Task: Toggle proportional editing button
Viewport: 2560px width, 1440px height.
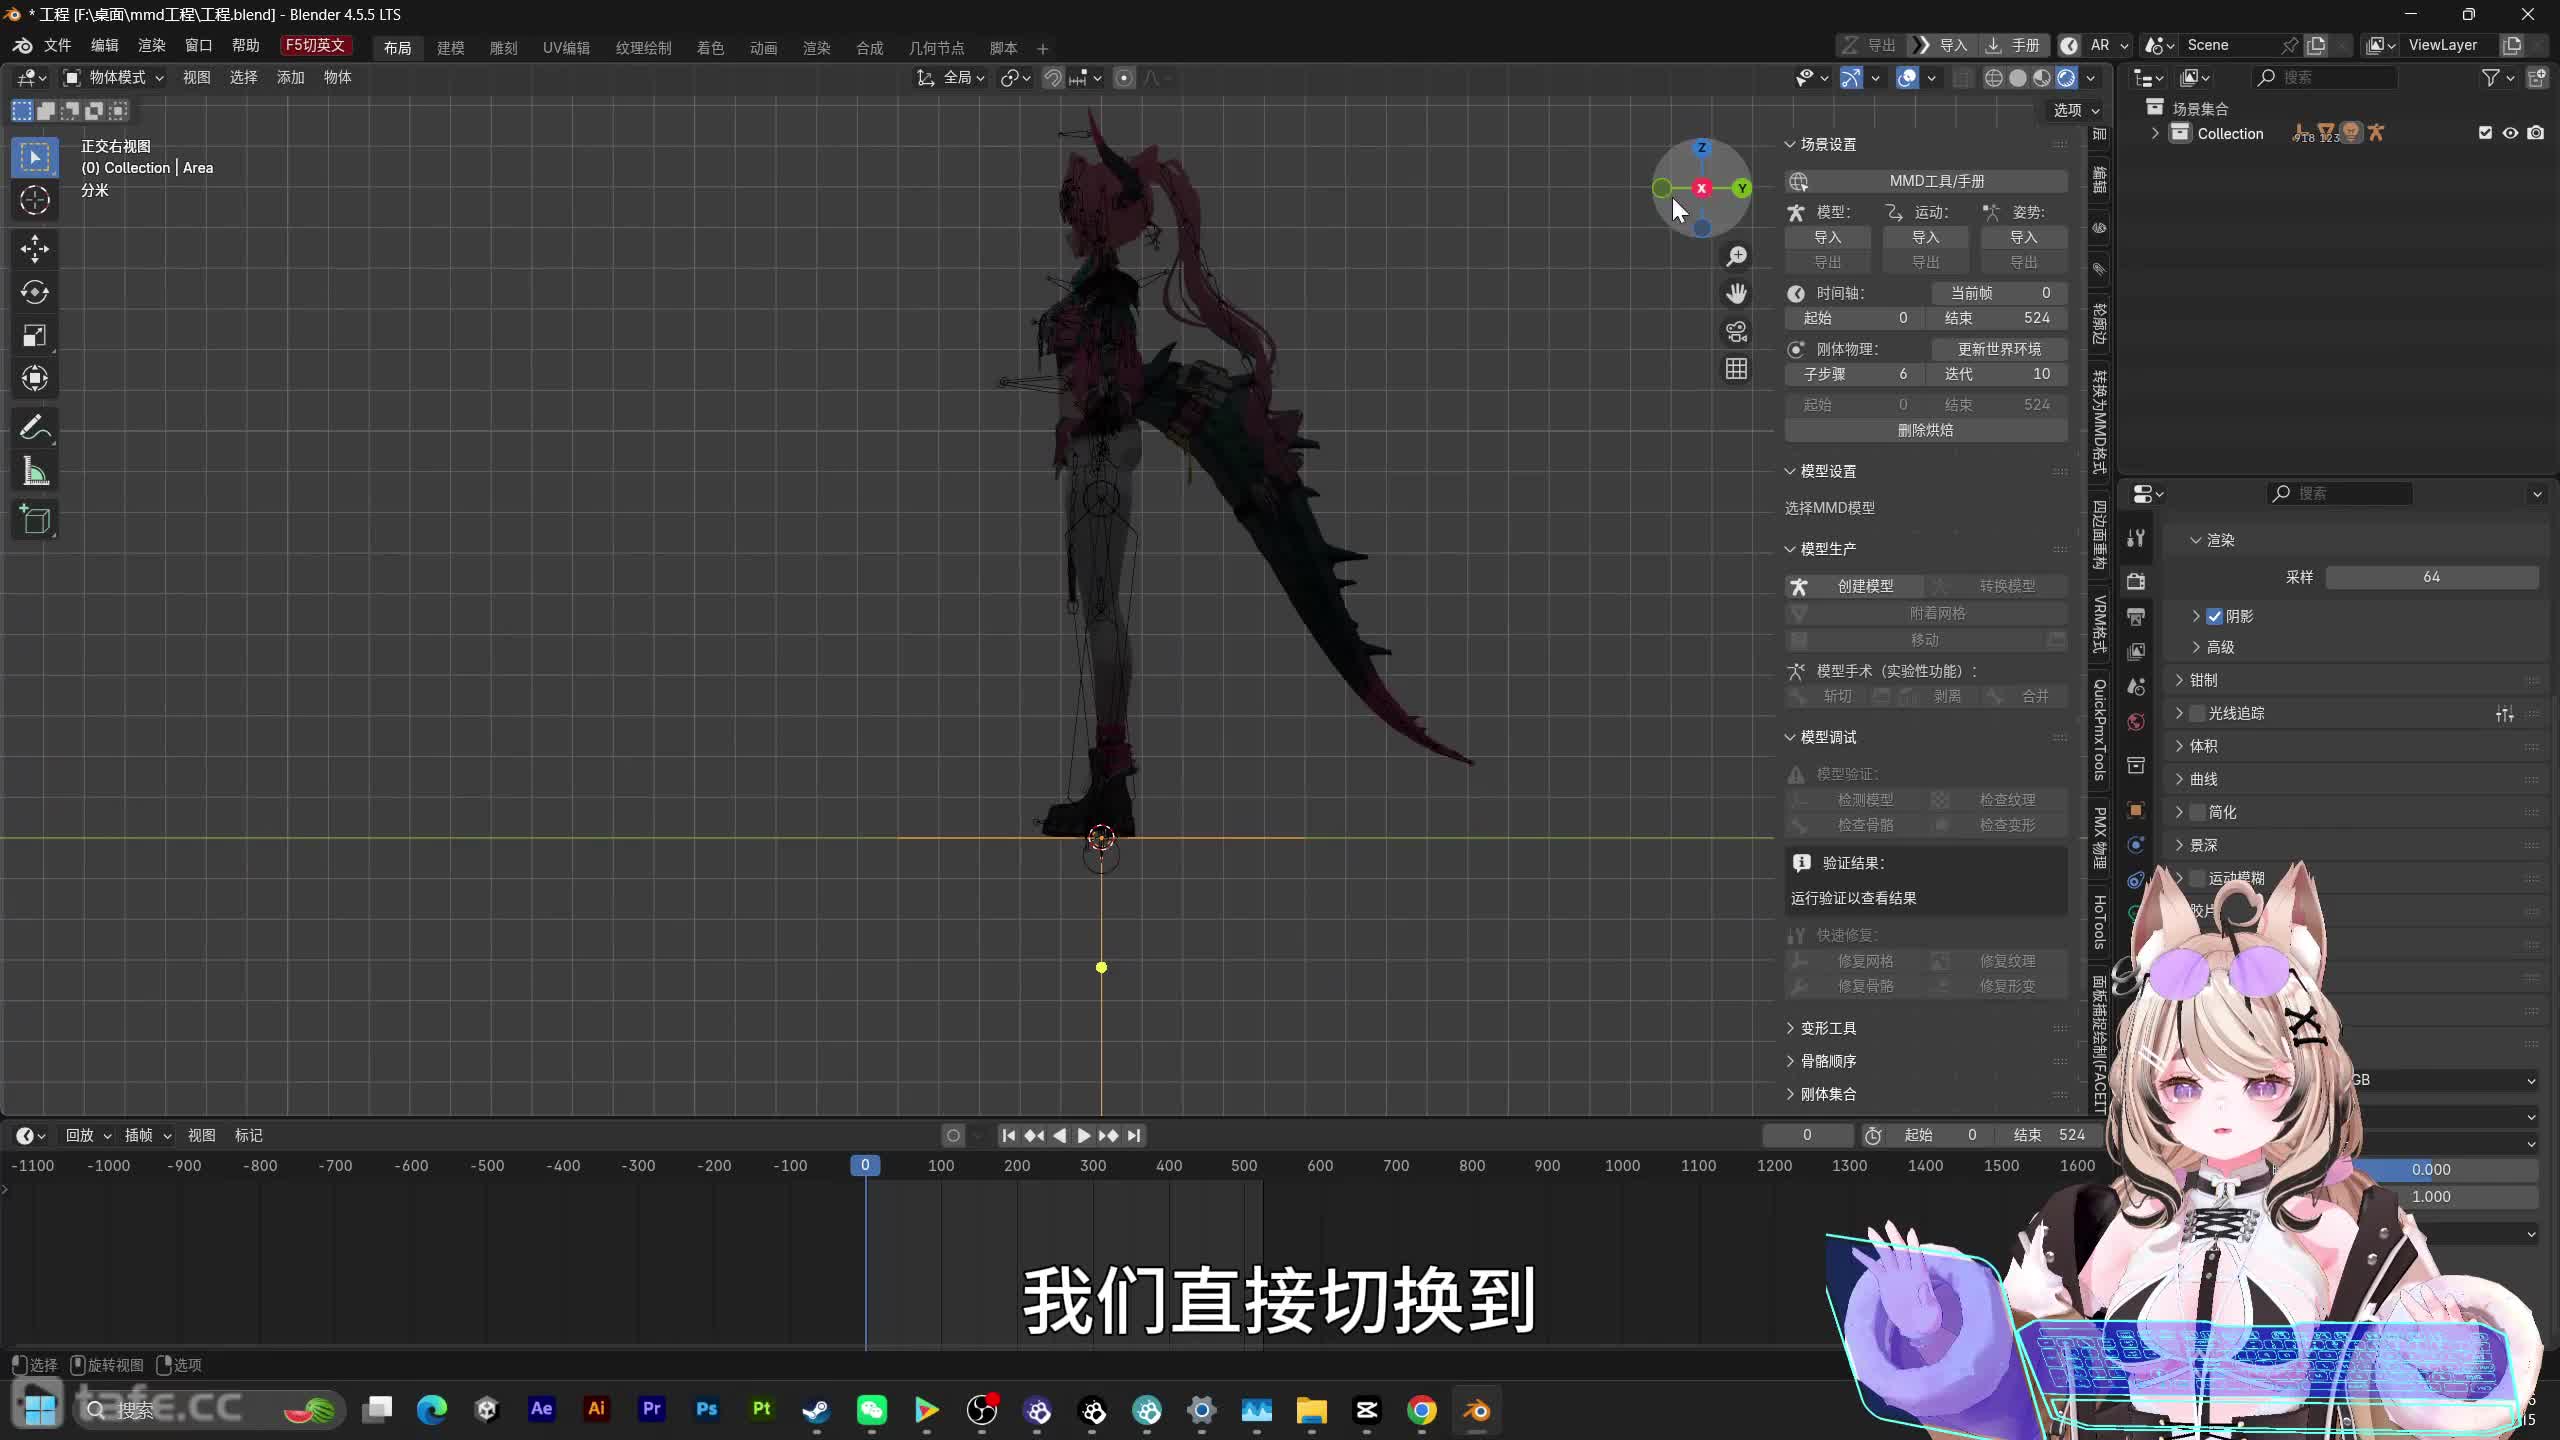Action: coord(1124,78)
